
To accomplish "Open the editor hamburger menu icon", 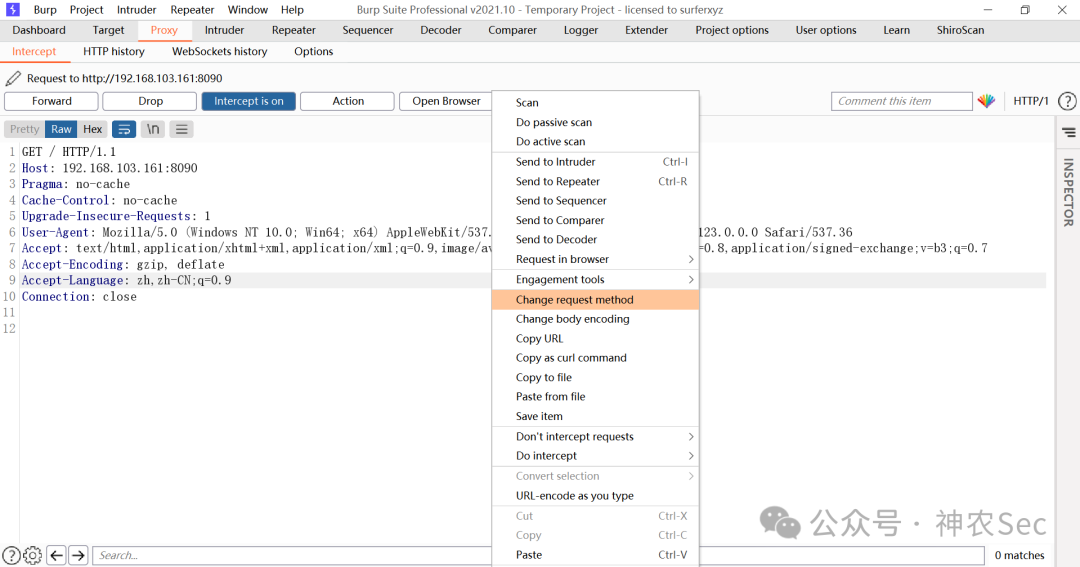I will coord(182,130).
